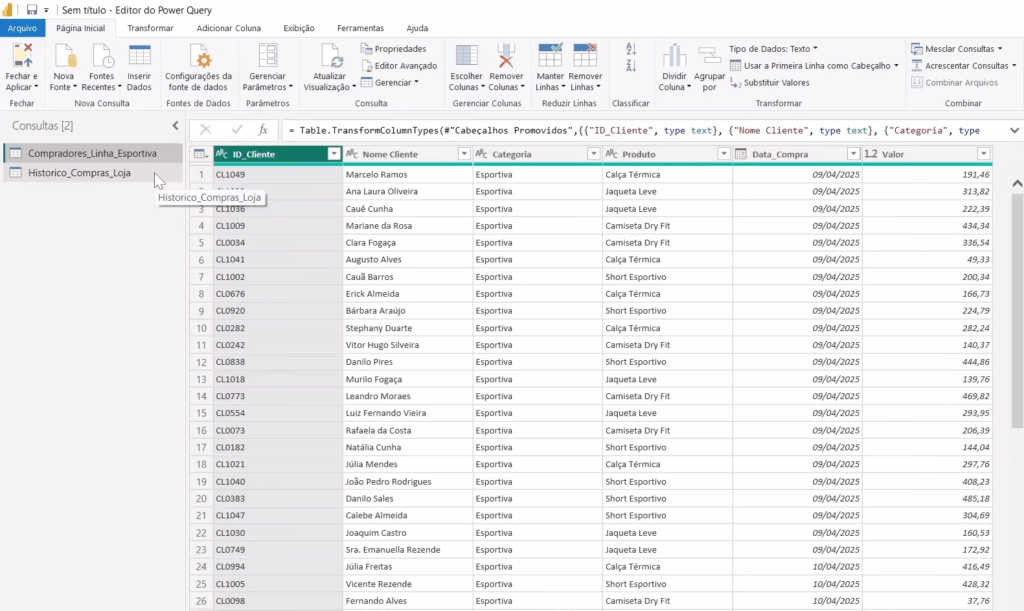Open the Nova Fonte icon
This screenshot has height=611, width=1024.
click(65, 55)
